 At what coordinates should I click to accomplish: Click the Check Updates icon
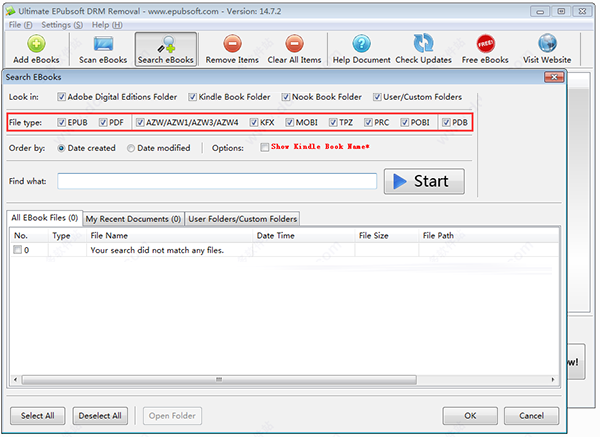(x=423, y=43)
